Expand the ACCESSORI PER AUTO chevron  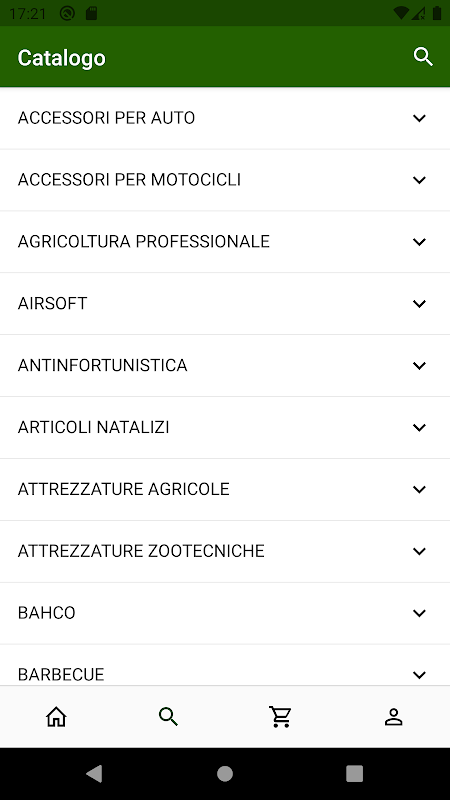point(419,118)
